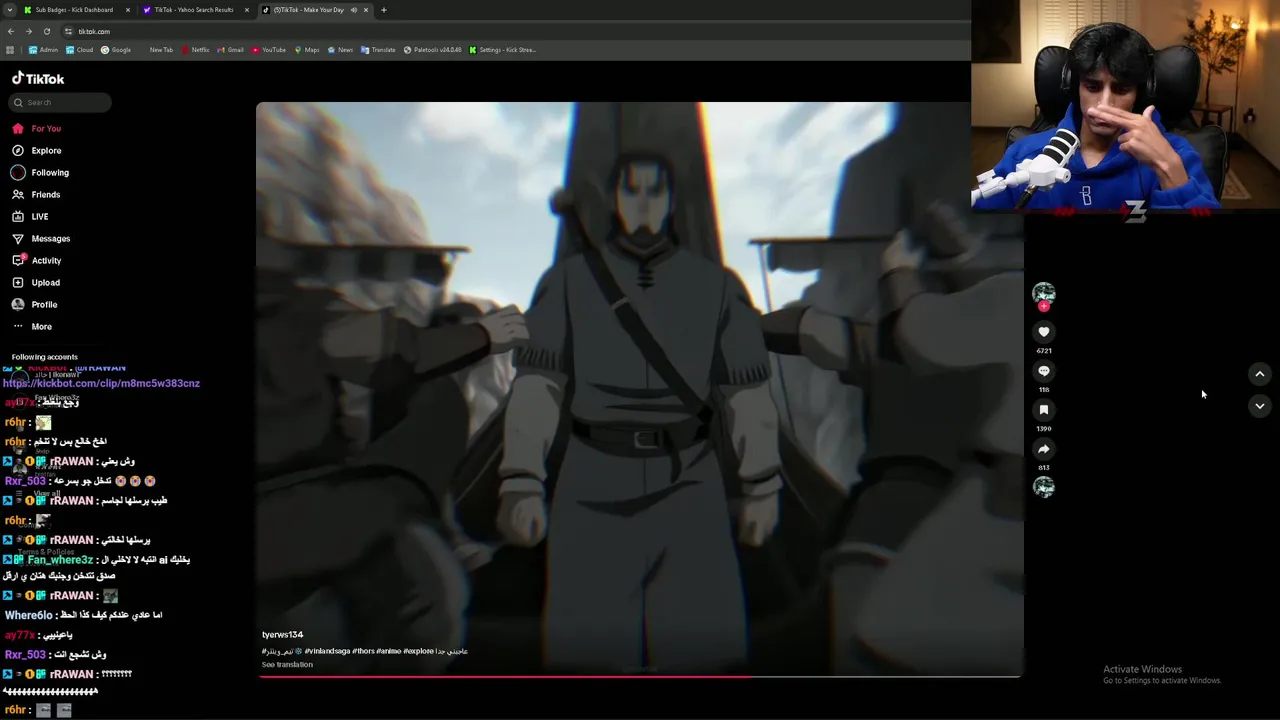Open the Explore page in sidebar

pyautogui.click(x=37, y=151)
